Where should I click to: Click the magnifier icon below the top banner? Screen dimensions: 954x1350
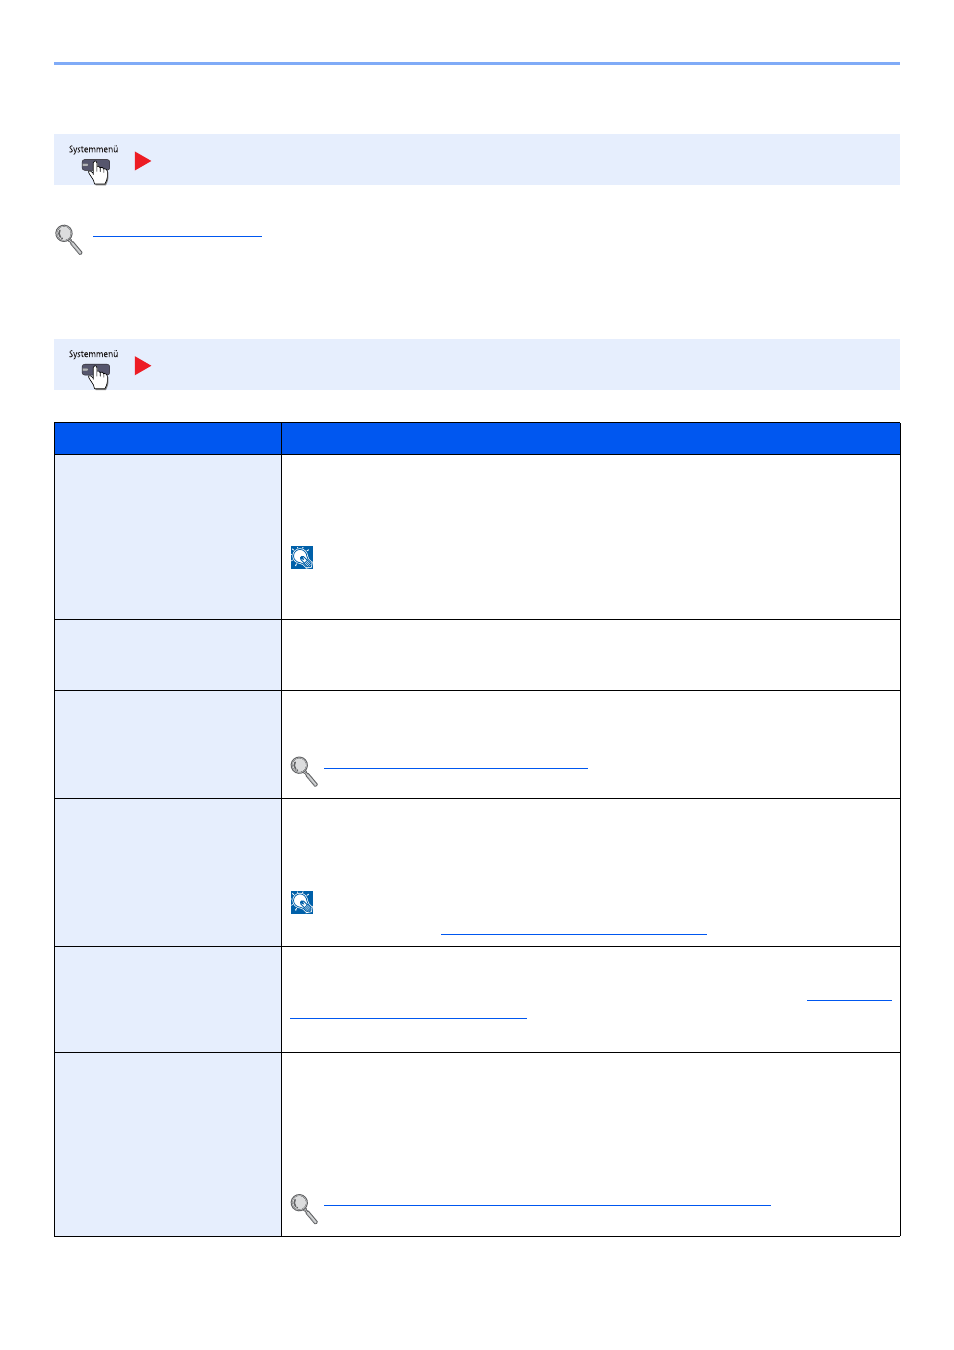pyautogui.click(x=69, y=239)
